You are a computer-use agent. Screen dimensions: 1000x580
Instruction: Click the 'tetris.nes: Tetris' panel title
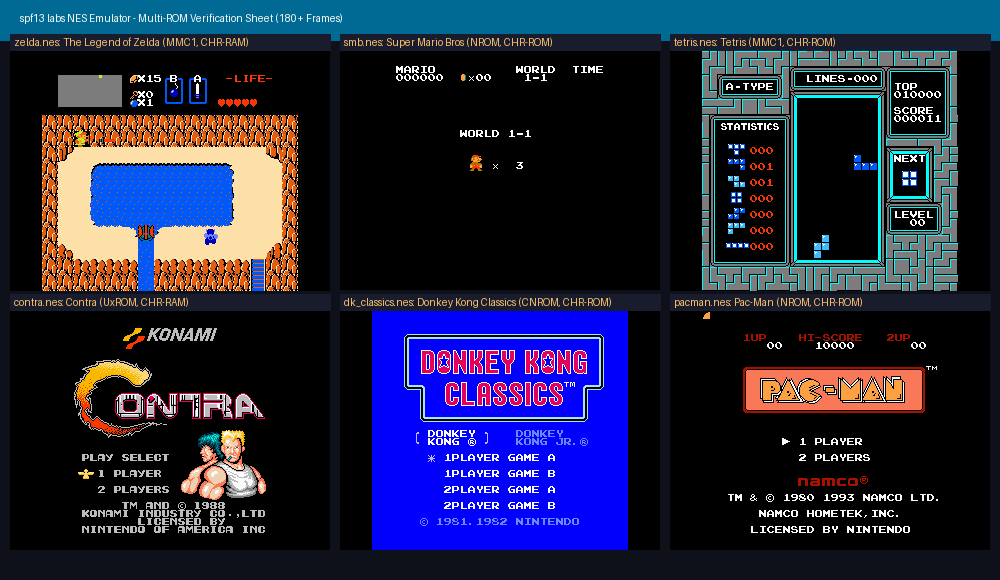[754, 43]
